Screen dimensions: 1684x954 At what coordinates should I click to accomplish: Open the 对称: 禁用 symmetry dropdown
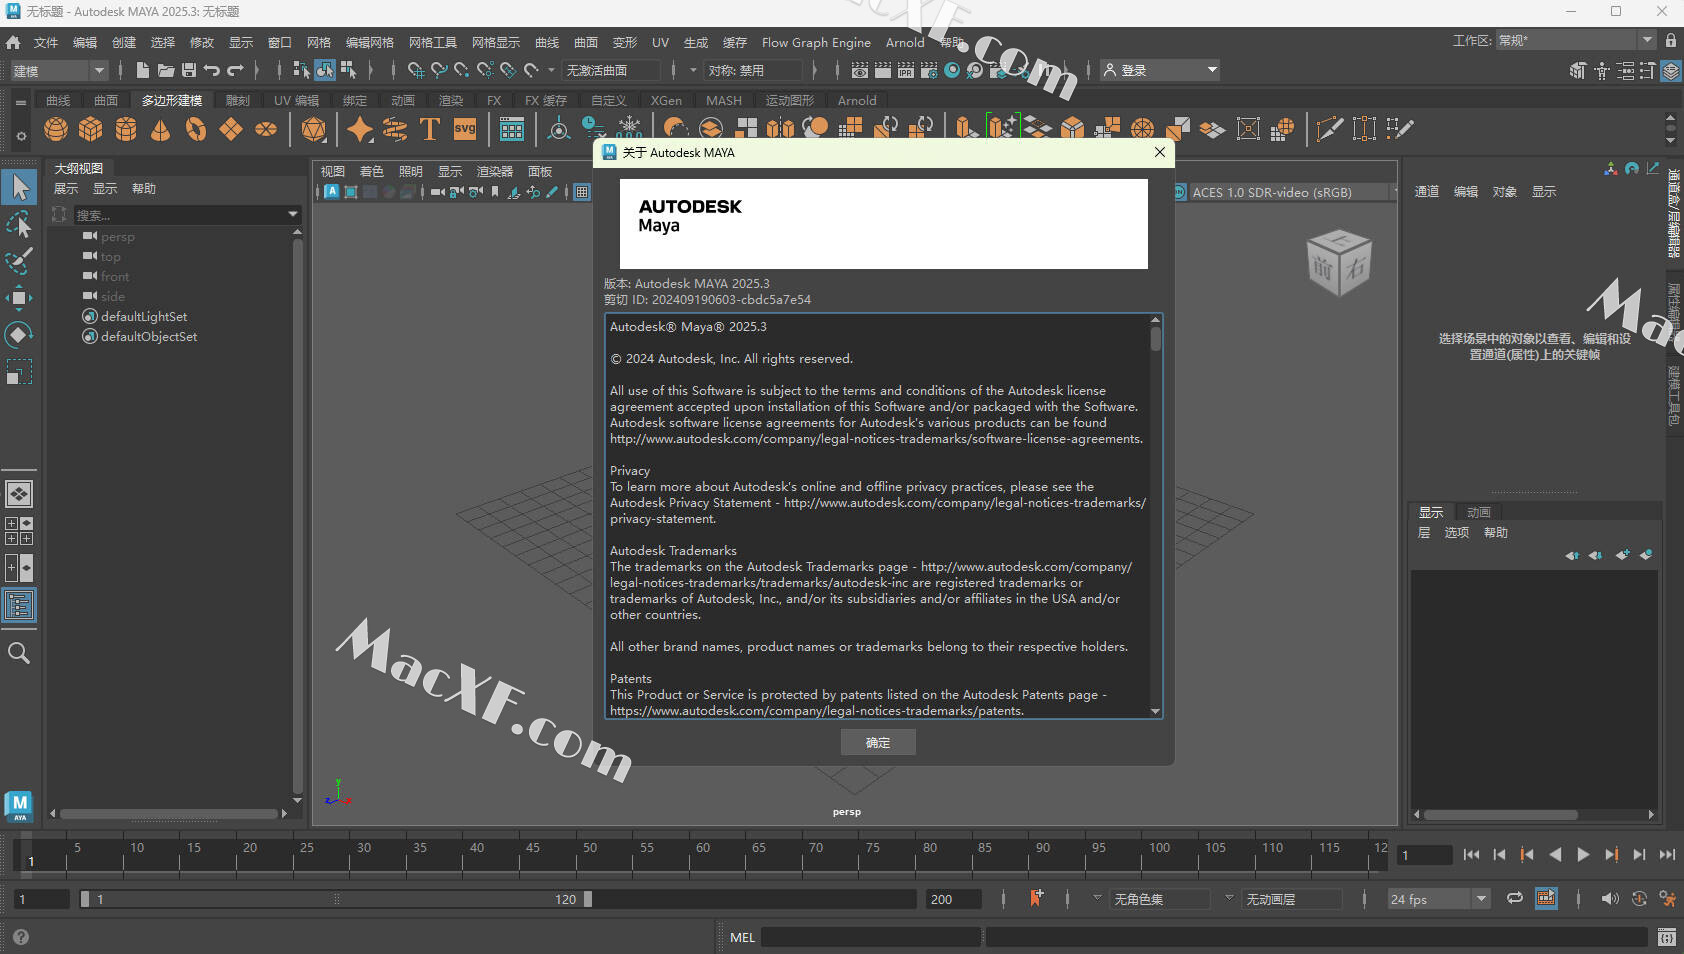[x=753, y=70]
